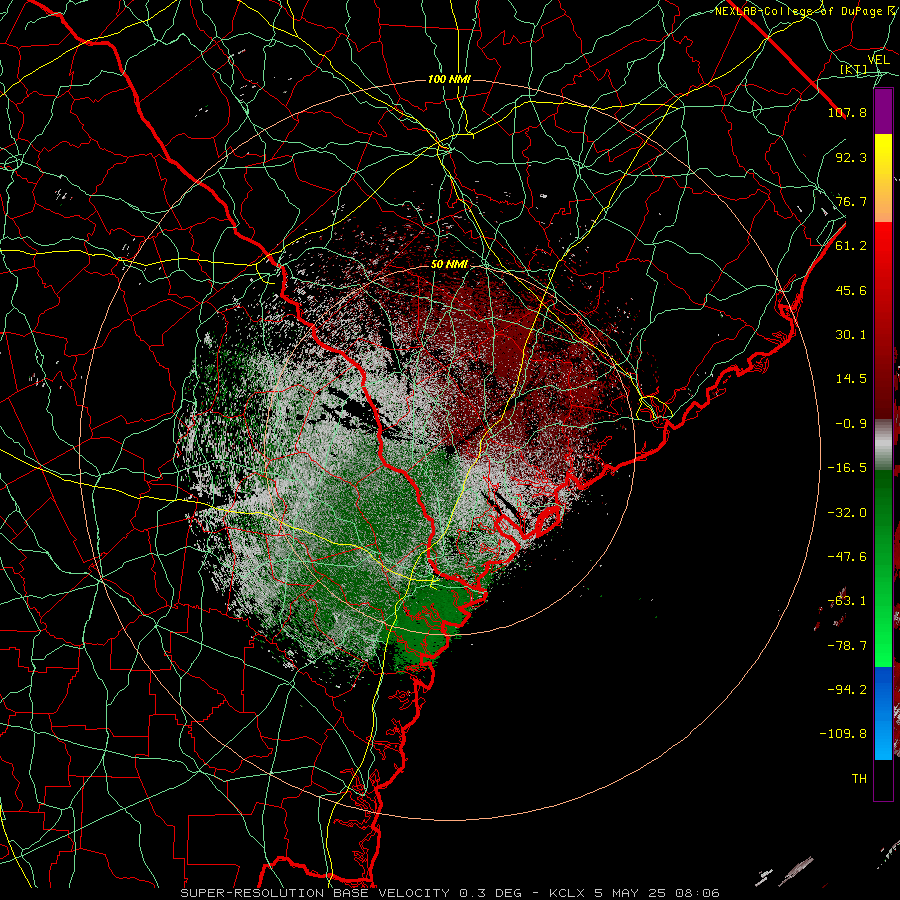This screenshot has height=900, width=900.
Task: Select the 45.6 velocity scale value
Action: (x=851, y=290)
